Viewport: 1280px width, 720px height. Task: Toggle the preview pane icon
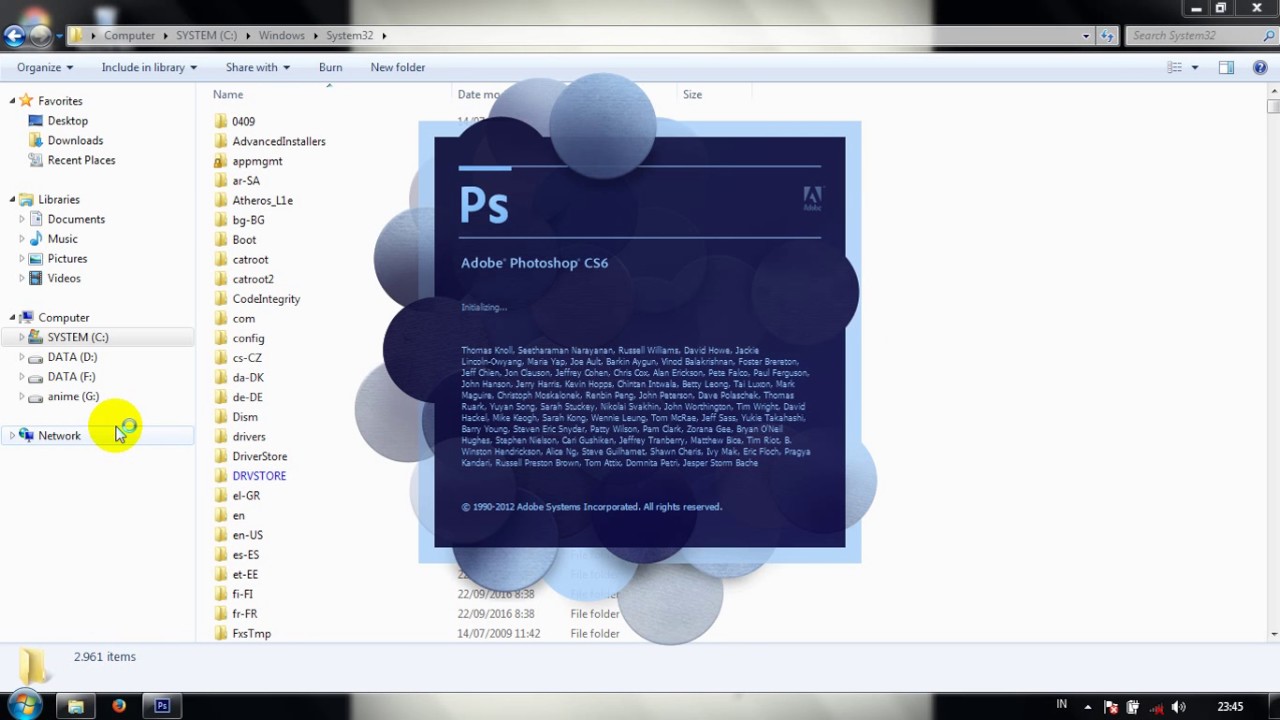[x=1226, y=67]
